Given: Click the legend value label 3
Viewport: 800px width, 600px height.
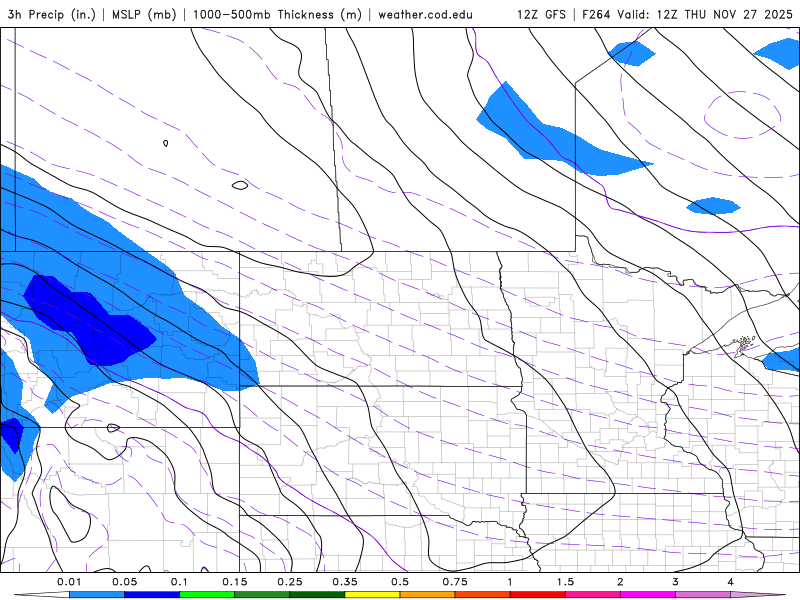Looking at the screenshot, I should point(676,582).
